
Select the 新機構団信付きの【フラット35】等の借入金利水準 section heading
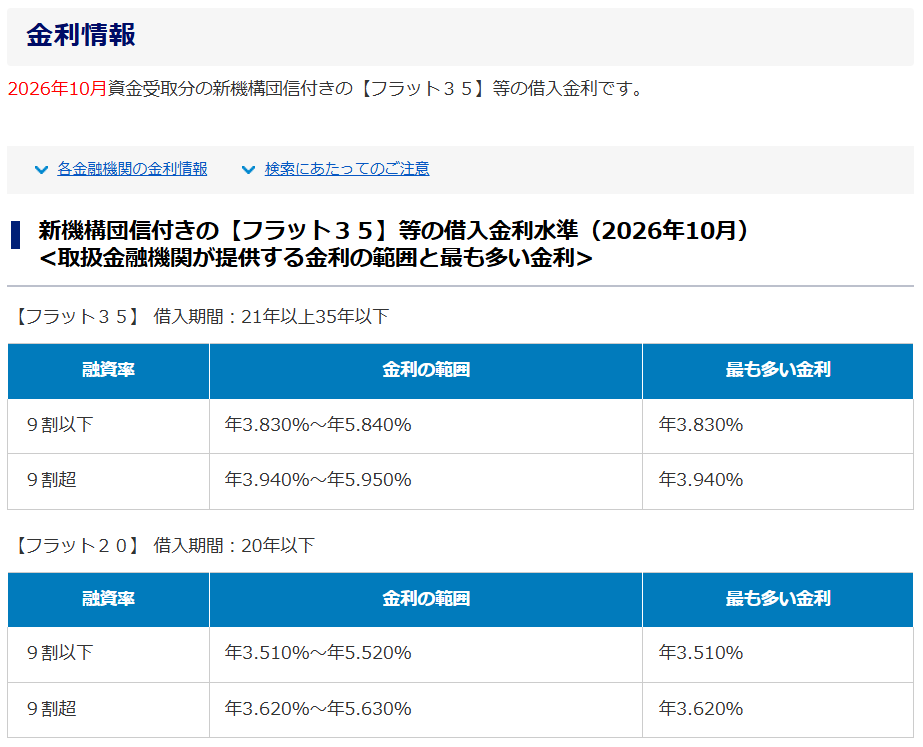pyautogui.click(x=393, y=231)
